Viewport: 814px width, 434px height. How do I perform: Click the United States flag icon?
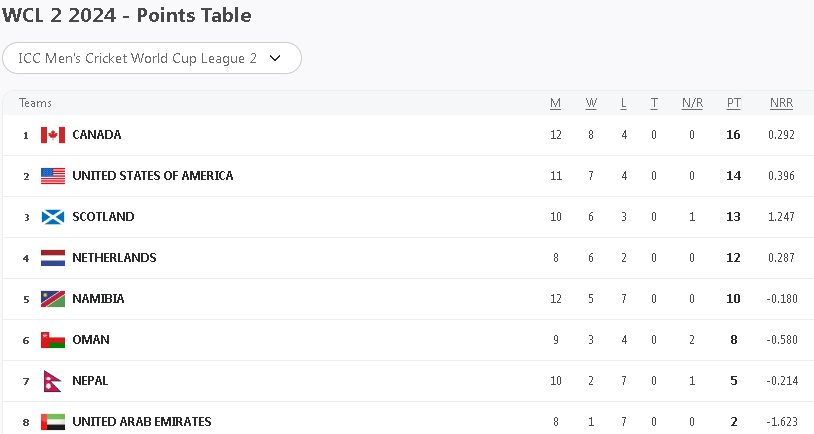(x=53, y=176)
